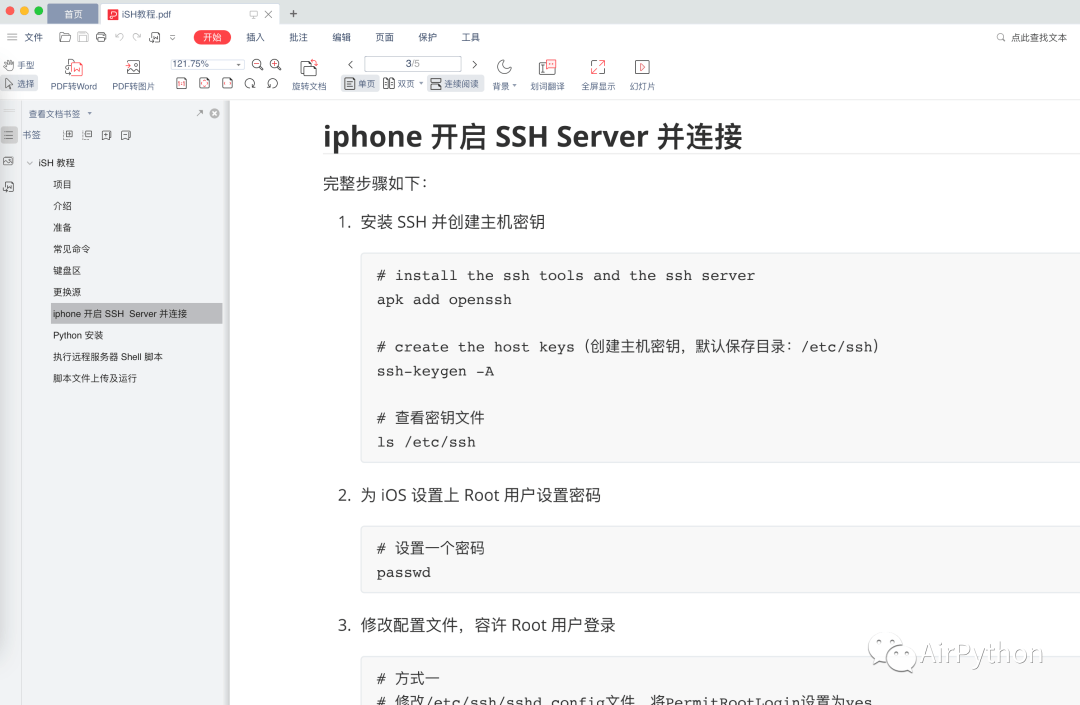Select the 常见命令 bookmark

72,249
